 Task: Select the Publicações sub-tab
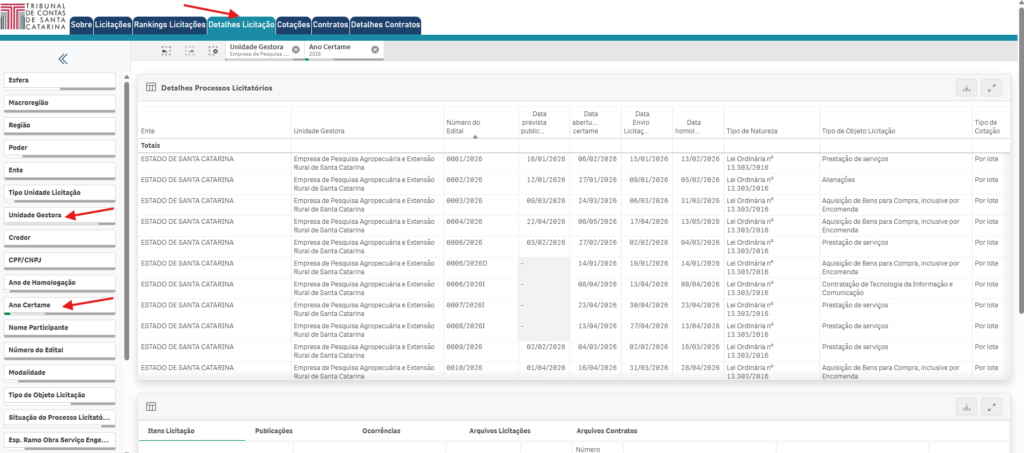point(274,431)
